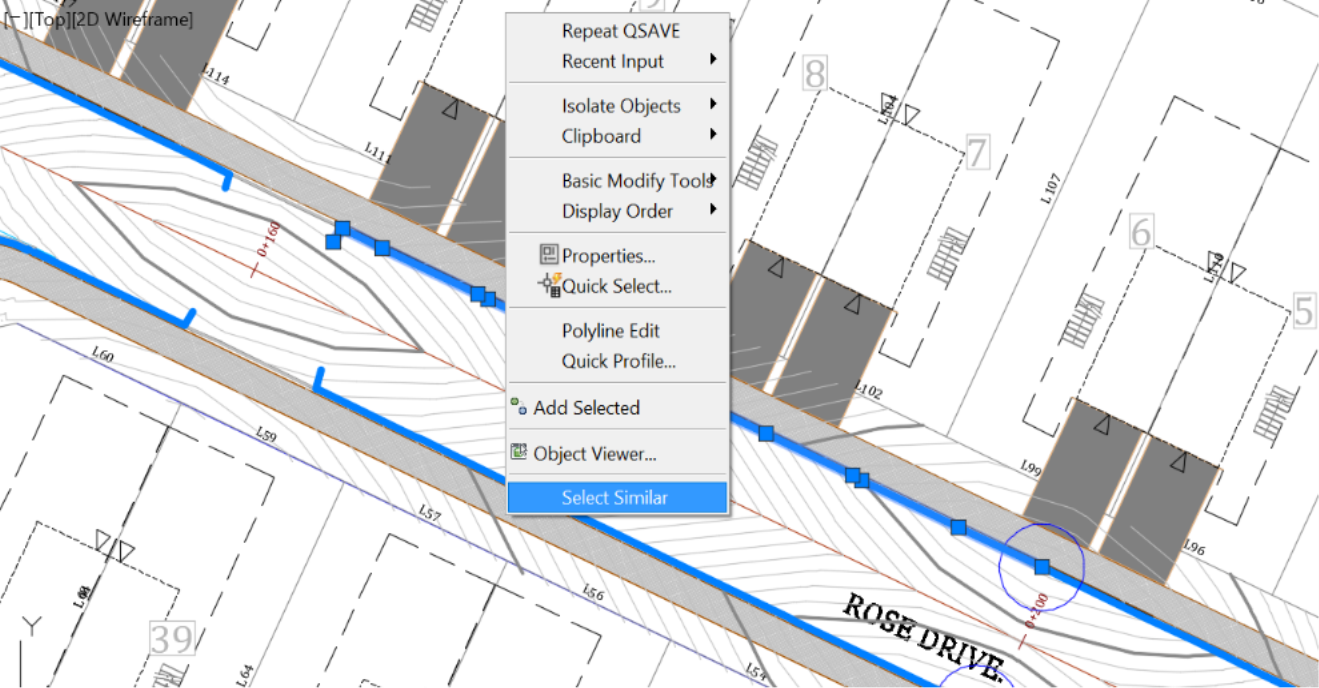
Task: Click the L114 line label
Action: 215,74
